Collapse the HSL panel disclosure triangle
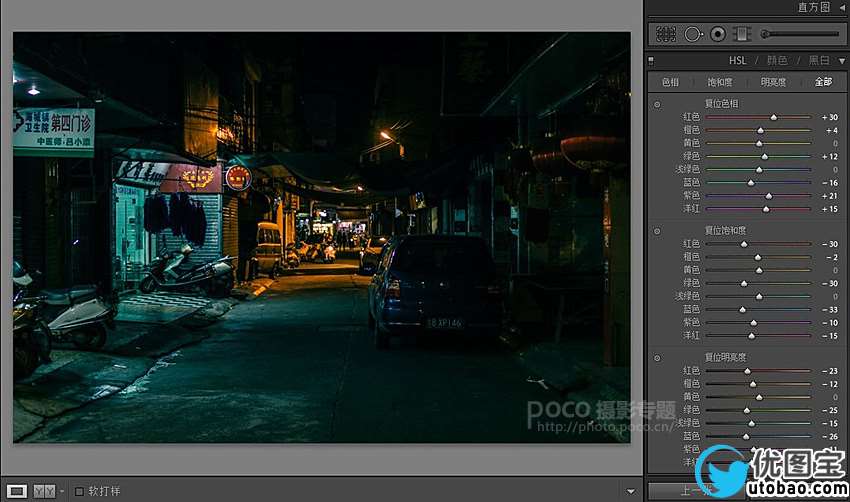 [842, 61]
